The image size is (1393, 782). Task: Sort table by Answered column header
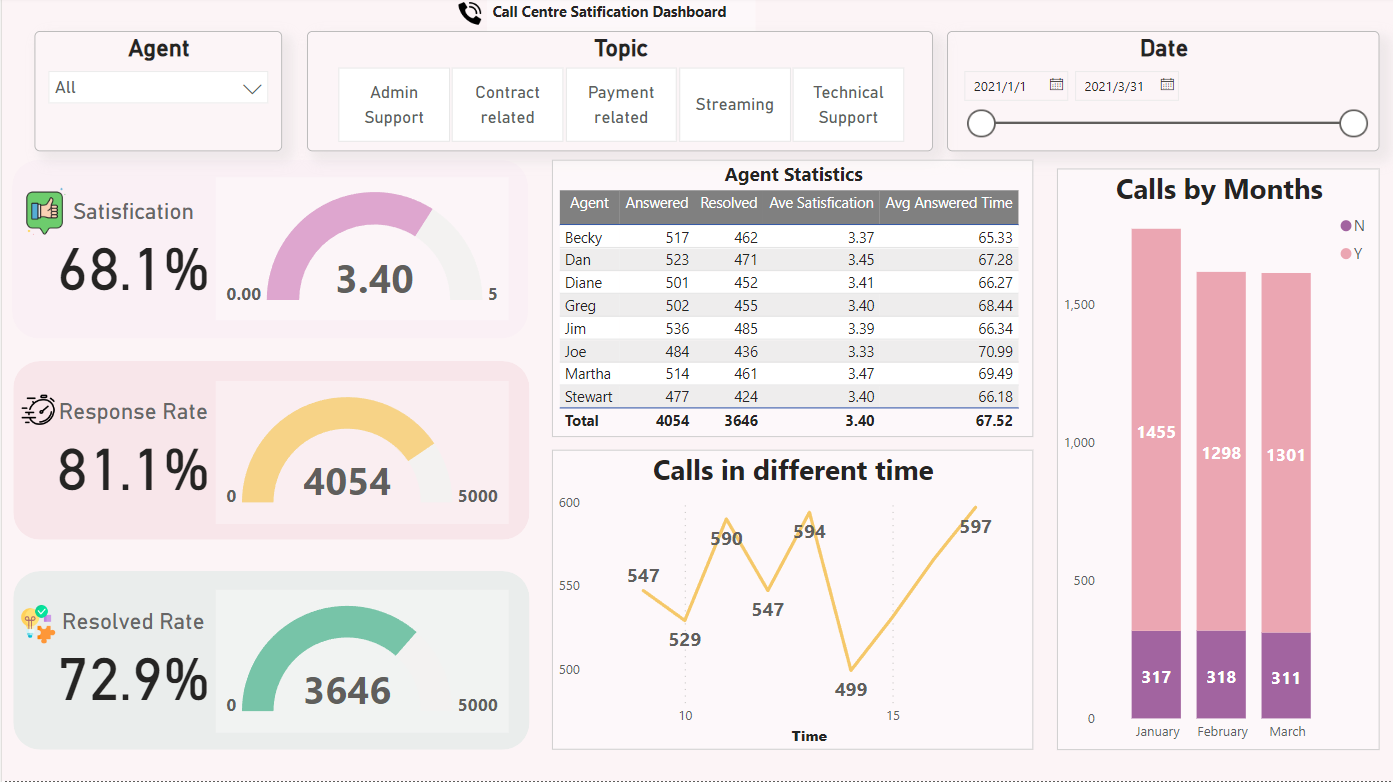pos(657,203)
